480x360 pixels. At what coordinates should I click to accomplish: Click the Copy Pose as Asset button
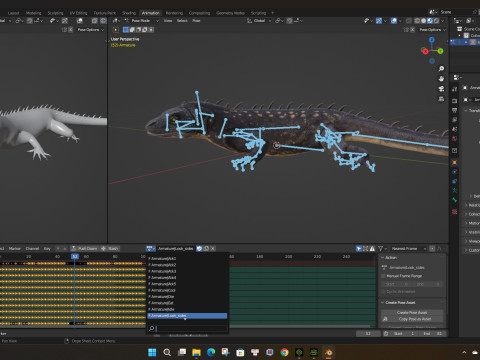point(412,319)
